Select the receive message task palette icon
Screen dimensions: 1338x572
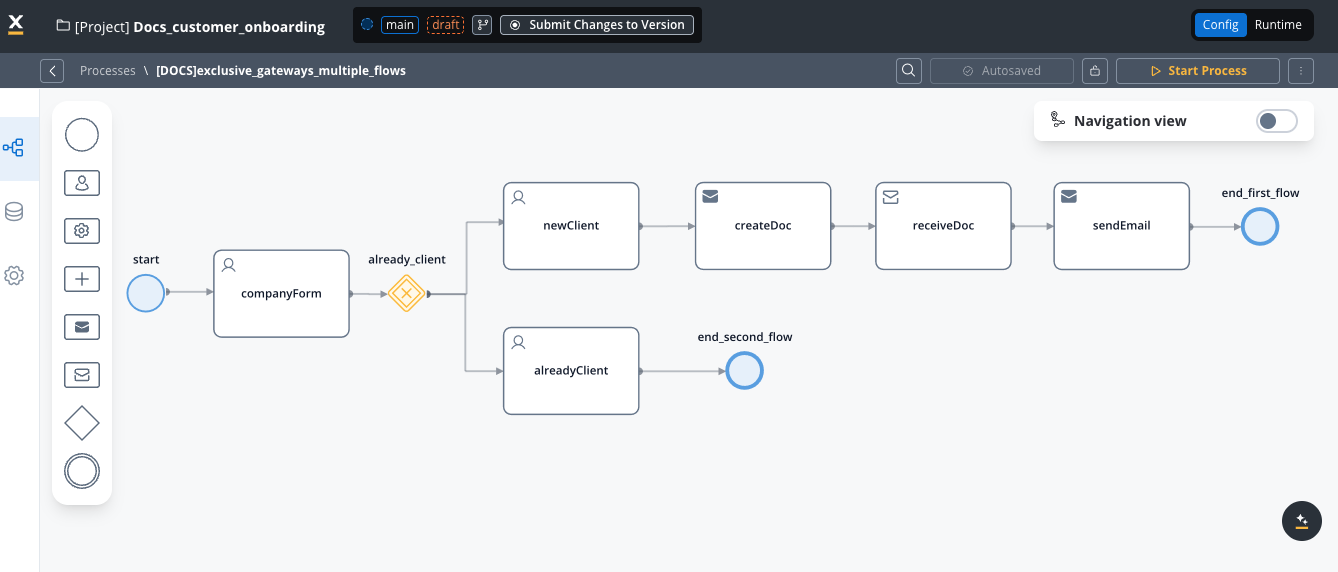pyautogui.click(x=82, y=375)
